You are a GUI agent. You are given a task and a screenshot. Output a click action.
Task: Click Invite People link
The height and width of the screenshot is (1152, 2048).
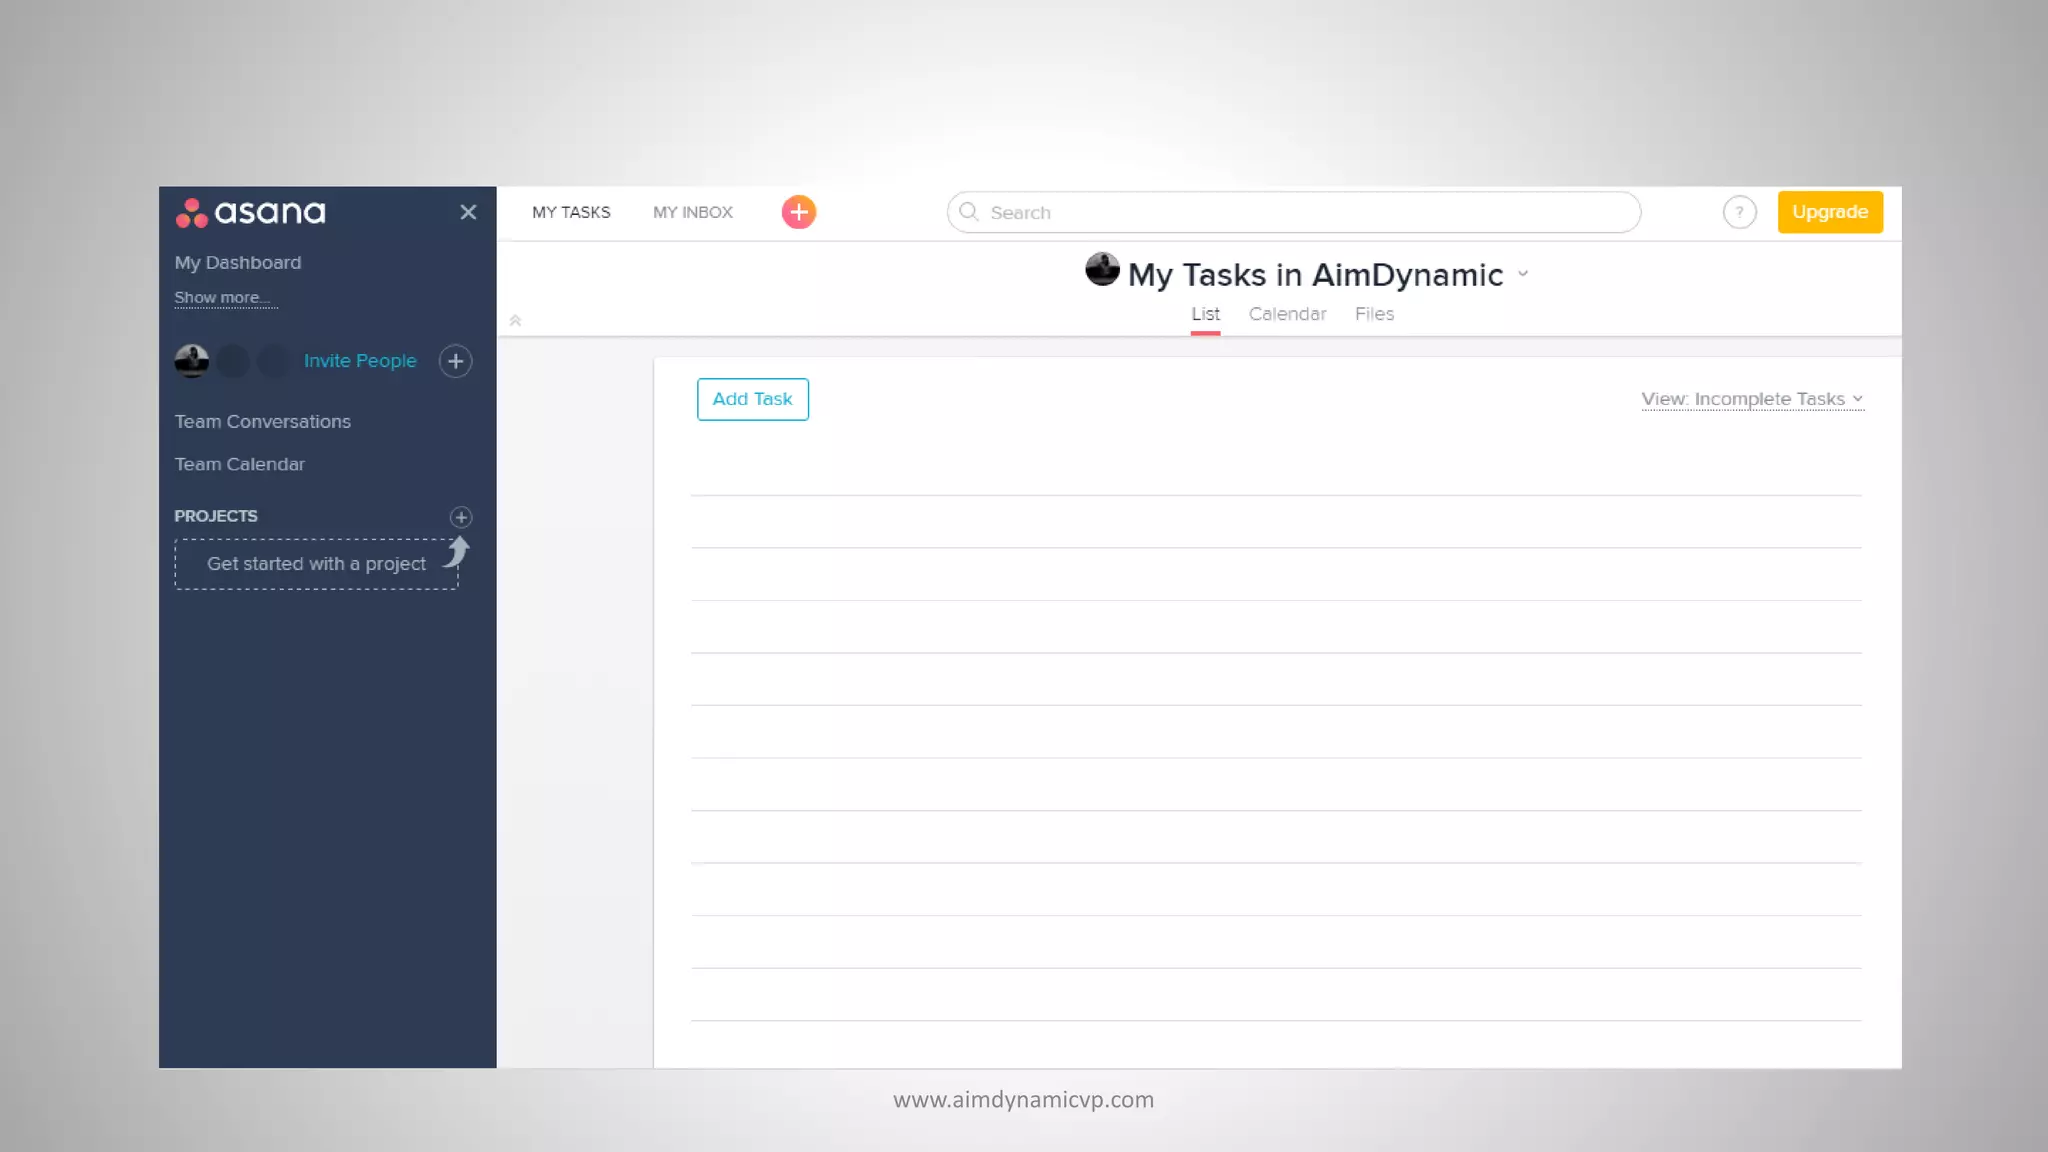[x=360, y=361]
